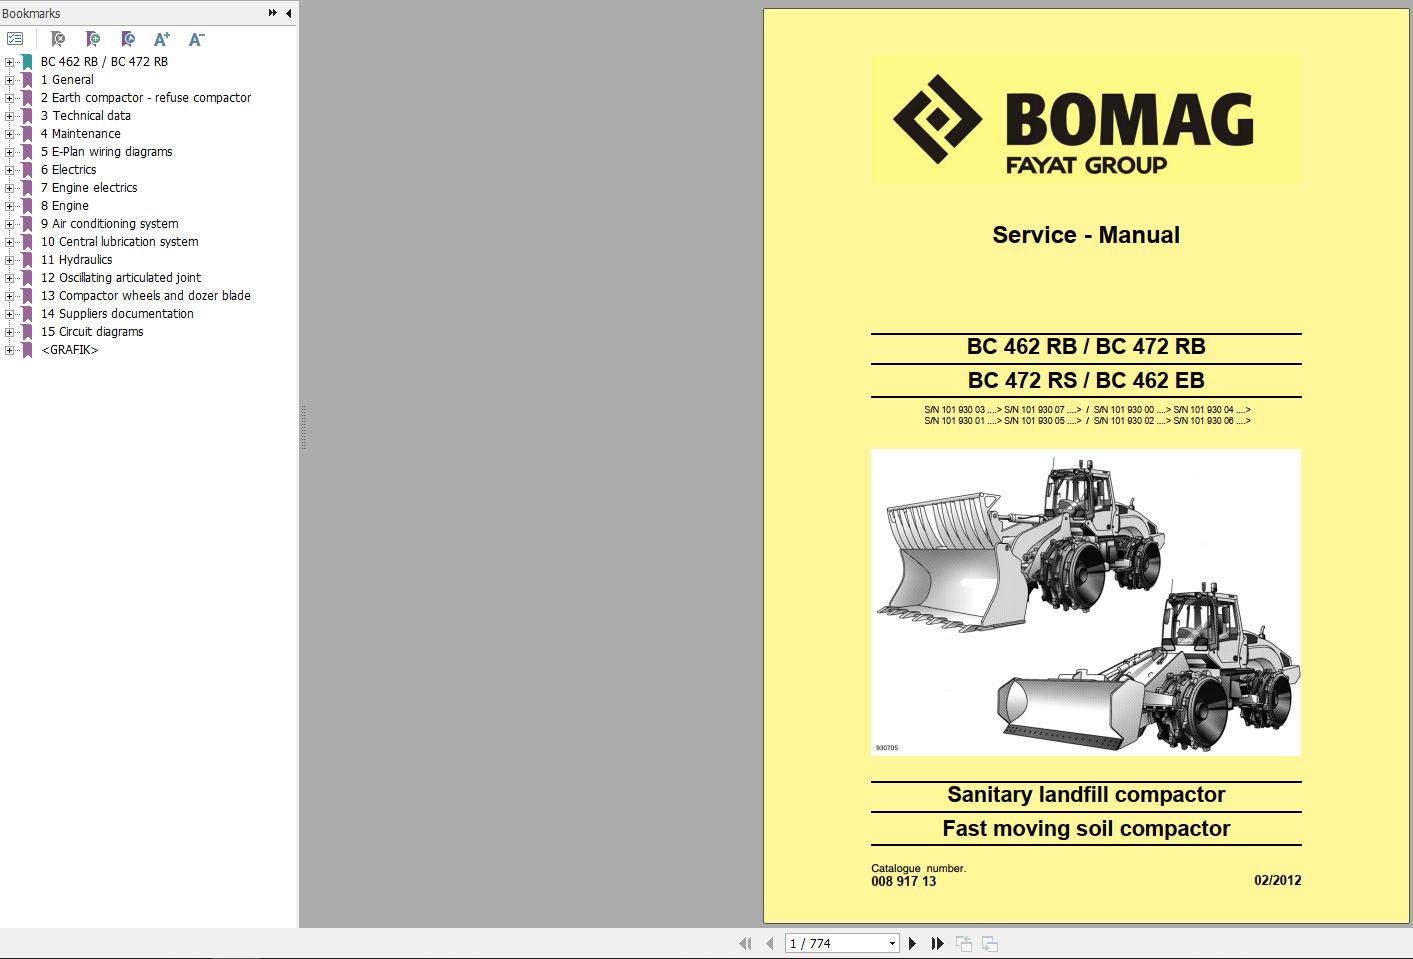Open the page number dropdown arrow
Screen dimensions: 1413x959
[x=892, y=943]
